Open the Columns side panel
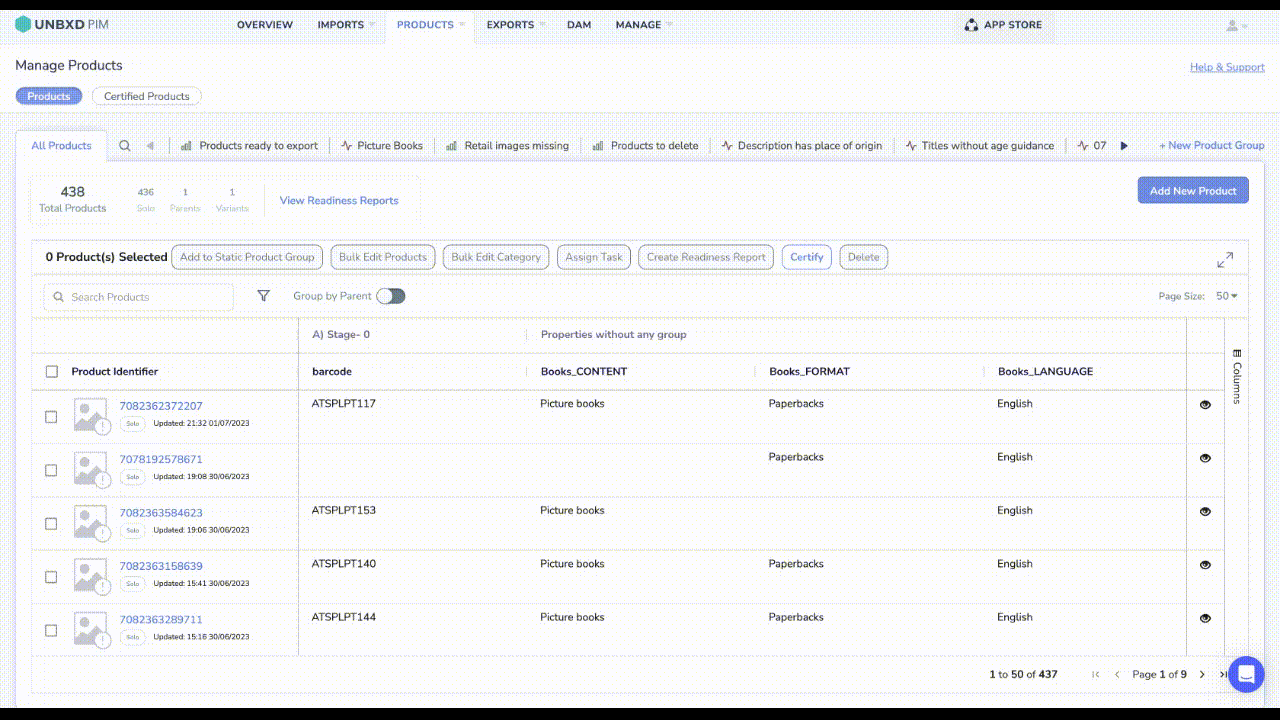 point(1237,376)
